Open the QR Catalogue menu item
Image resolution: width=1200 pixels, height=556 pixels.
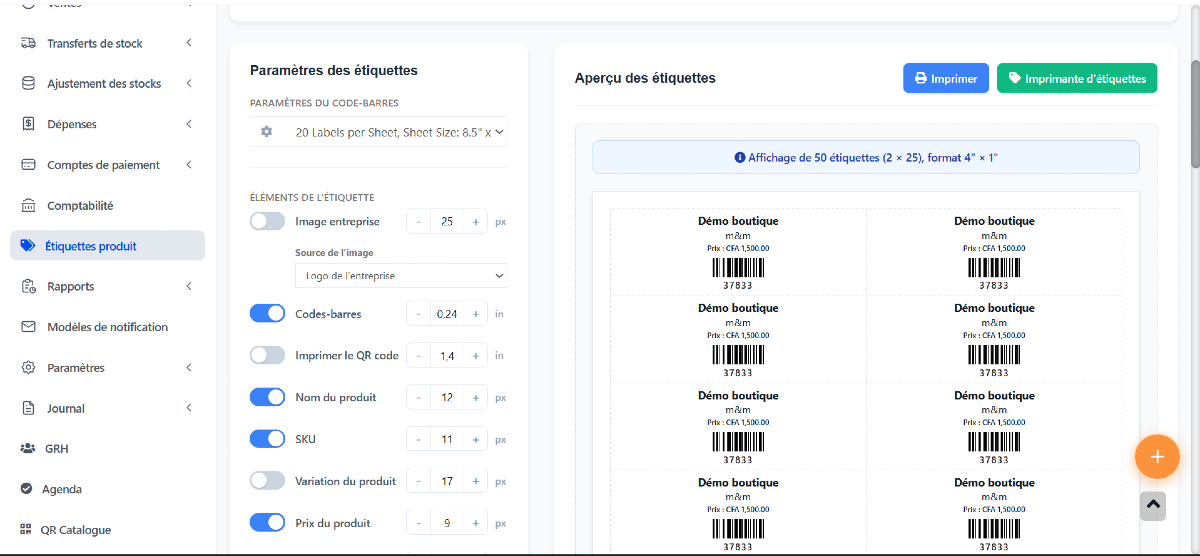(x=107, y=530)
